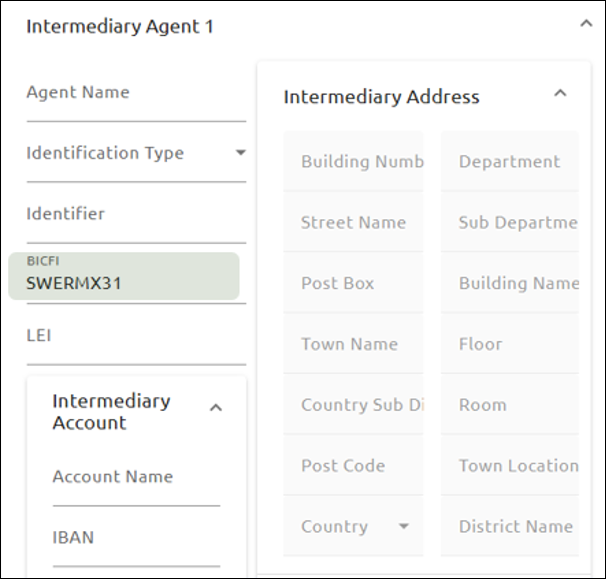
Task: Click the Intermediary Address heading text
Action: [381, 97]
